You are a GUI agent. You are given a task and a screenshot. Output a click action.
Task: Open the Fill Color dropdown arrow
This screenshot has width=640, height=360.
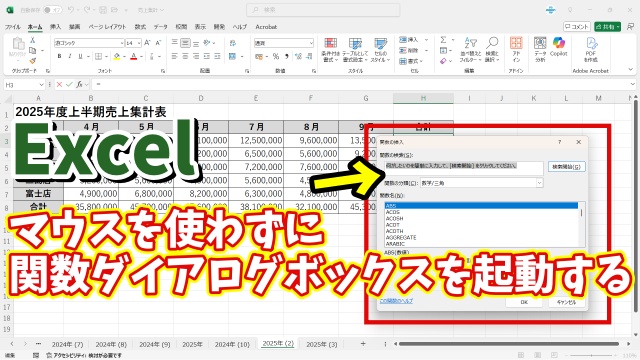click(x=124, y=56)
